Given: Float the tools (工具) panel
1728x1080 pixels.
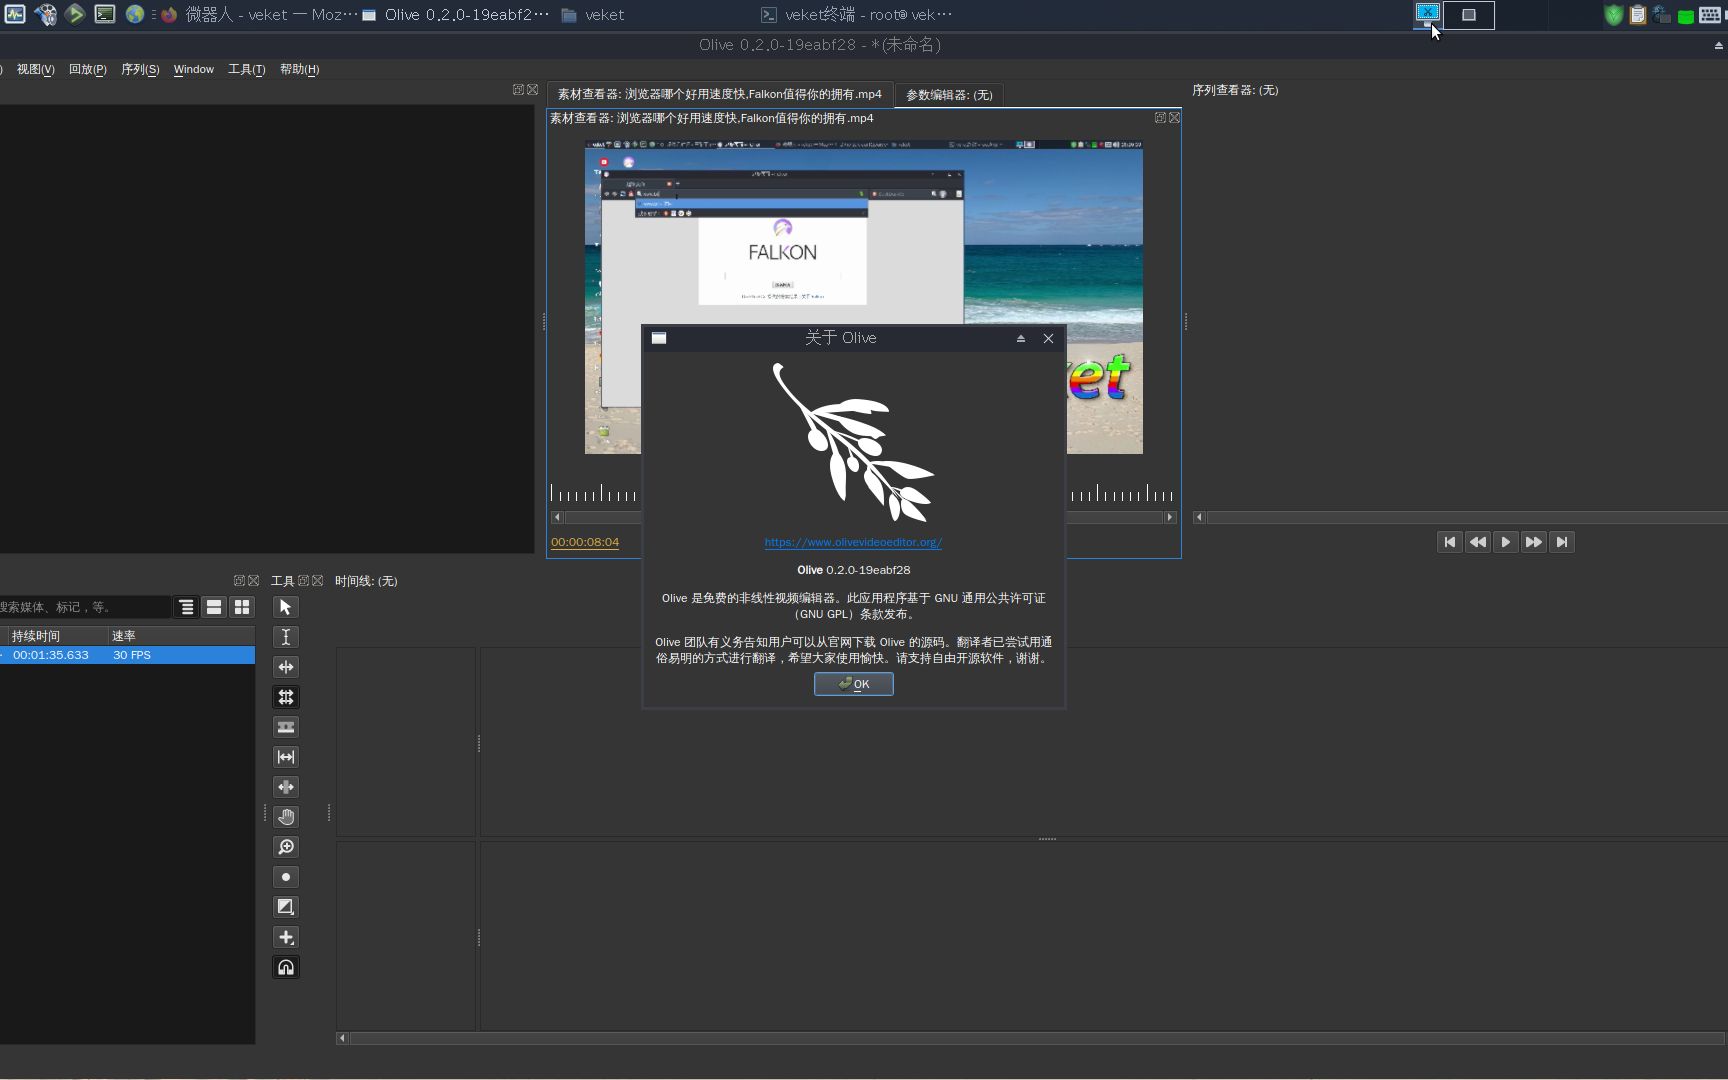Looking at the screenshot, I should [x=303, y=580].
